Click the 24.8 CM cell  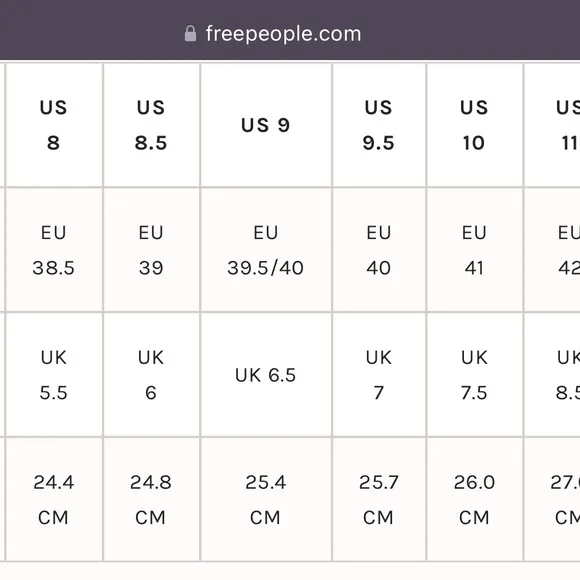(151, 499)
